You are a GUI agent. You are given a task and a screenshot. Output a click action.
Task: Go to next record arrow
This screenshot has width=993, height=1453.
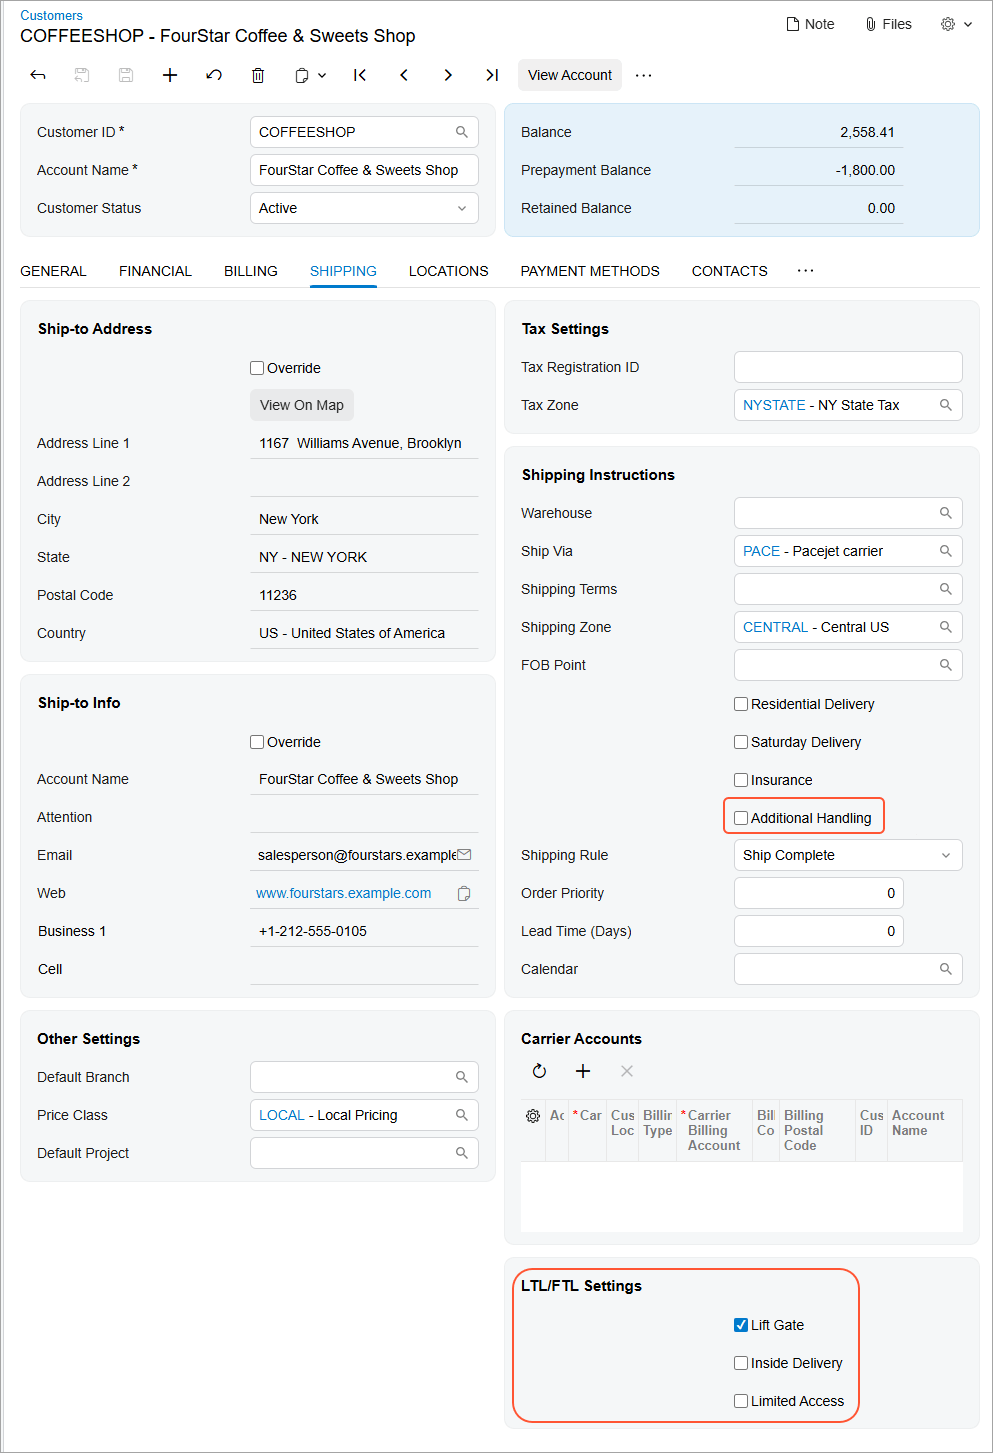click(448, 75)
